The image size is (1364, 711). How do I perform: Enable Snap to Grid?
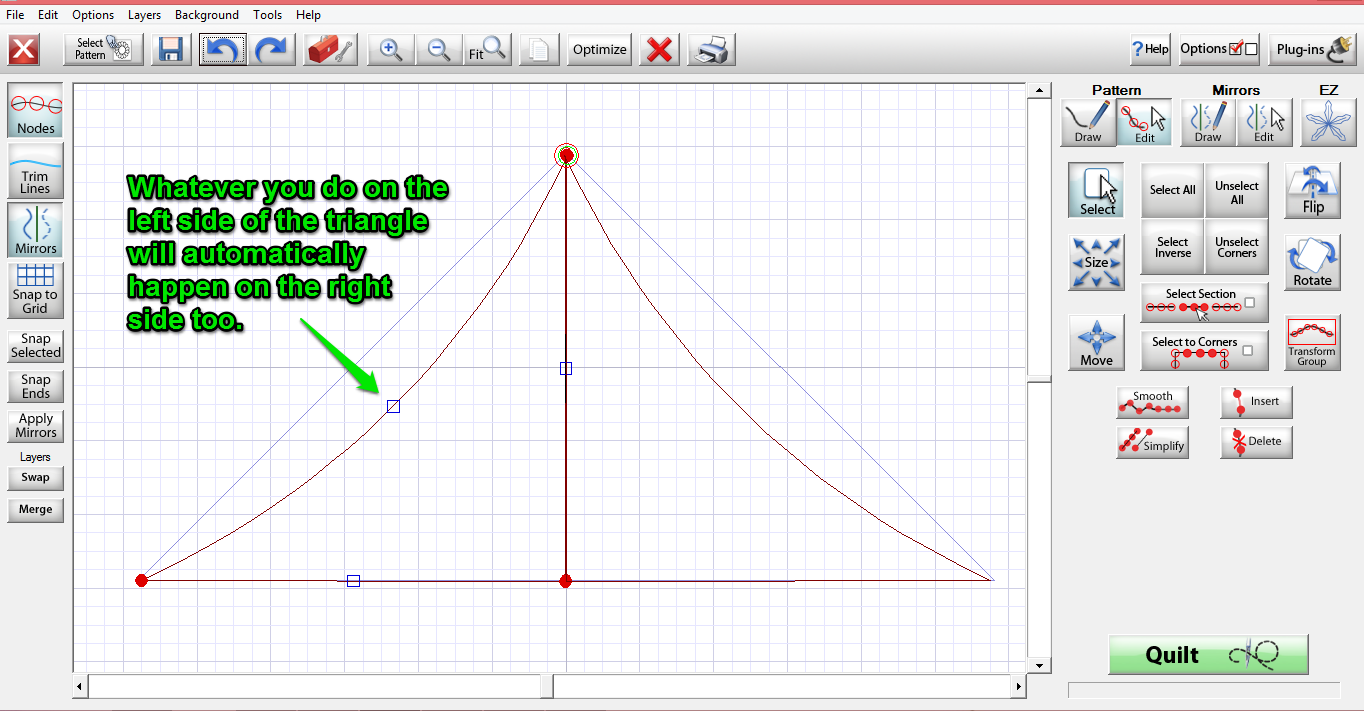point(36,290)
